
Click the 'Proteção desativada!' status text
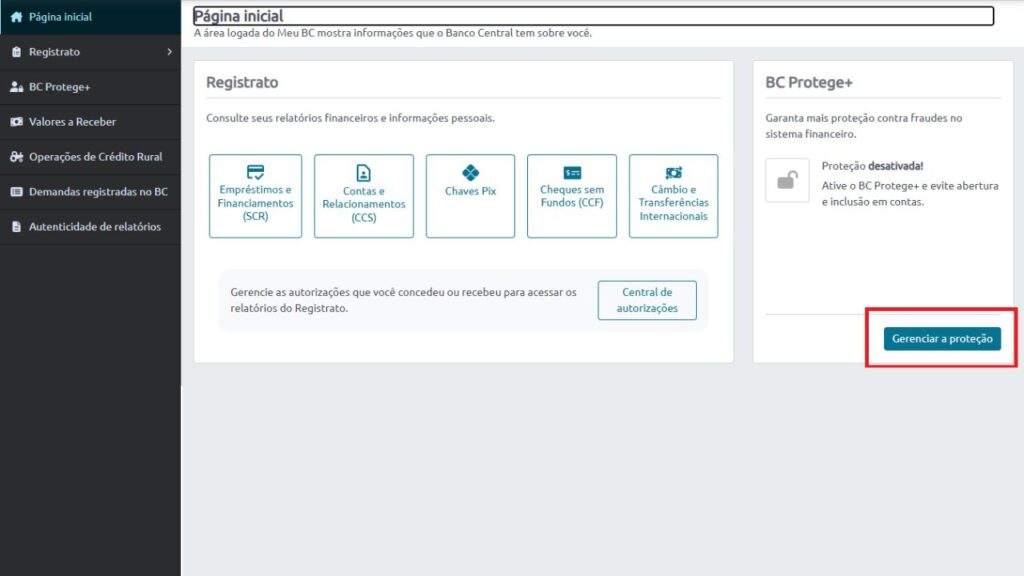[x=872, y=166]
